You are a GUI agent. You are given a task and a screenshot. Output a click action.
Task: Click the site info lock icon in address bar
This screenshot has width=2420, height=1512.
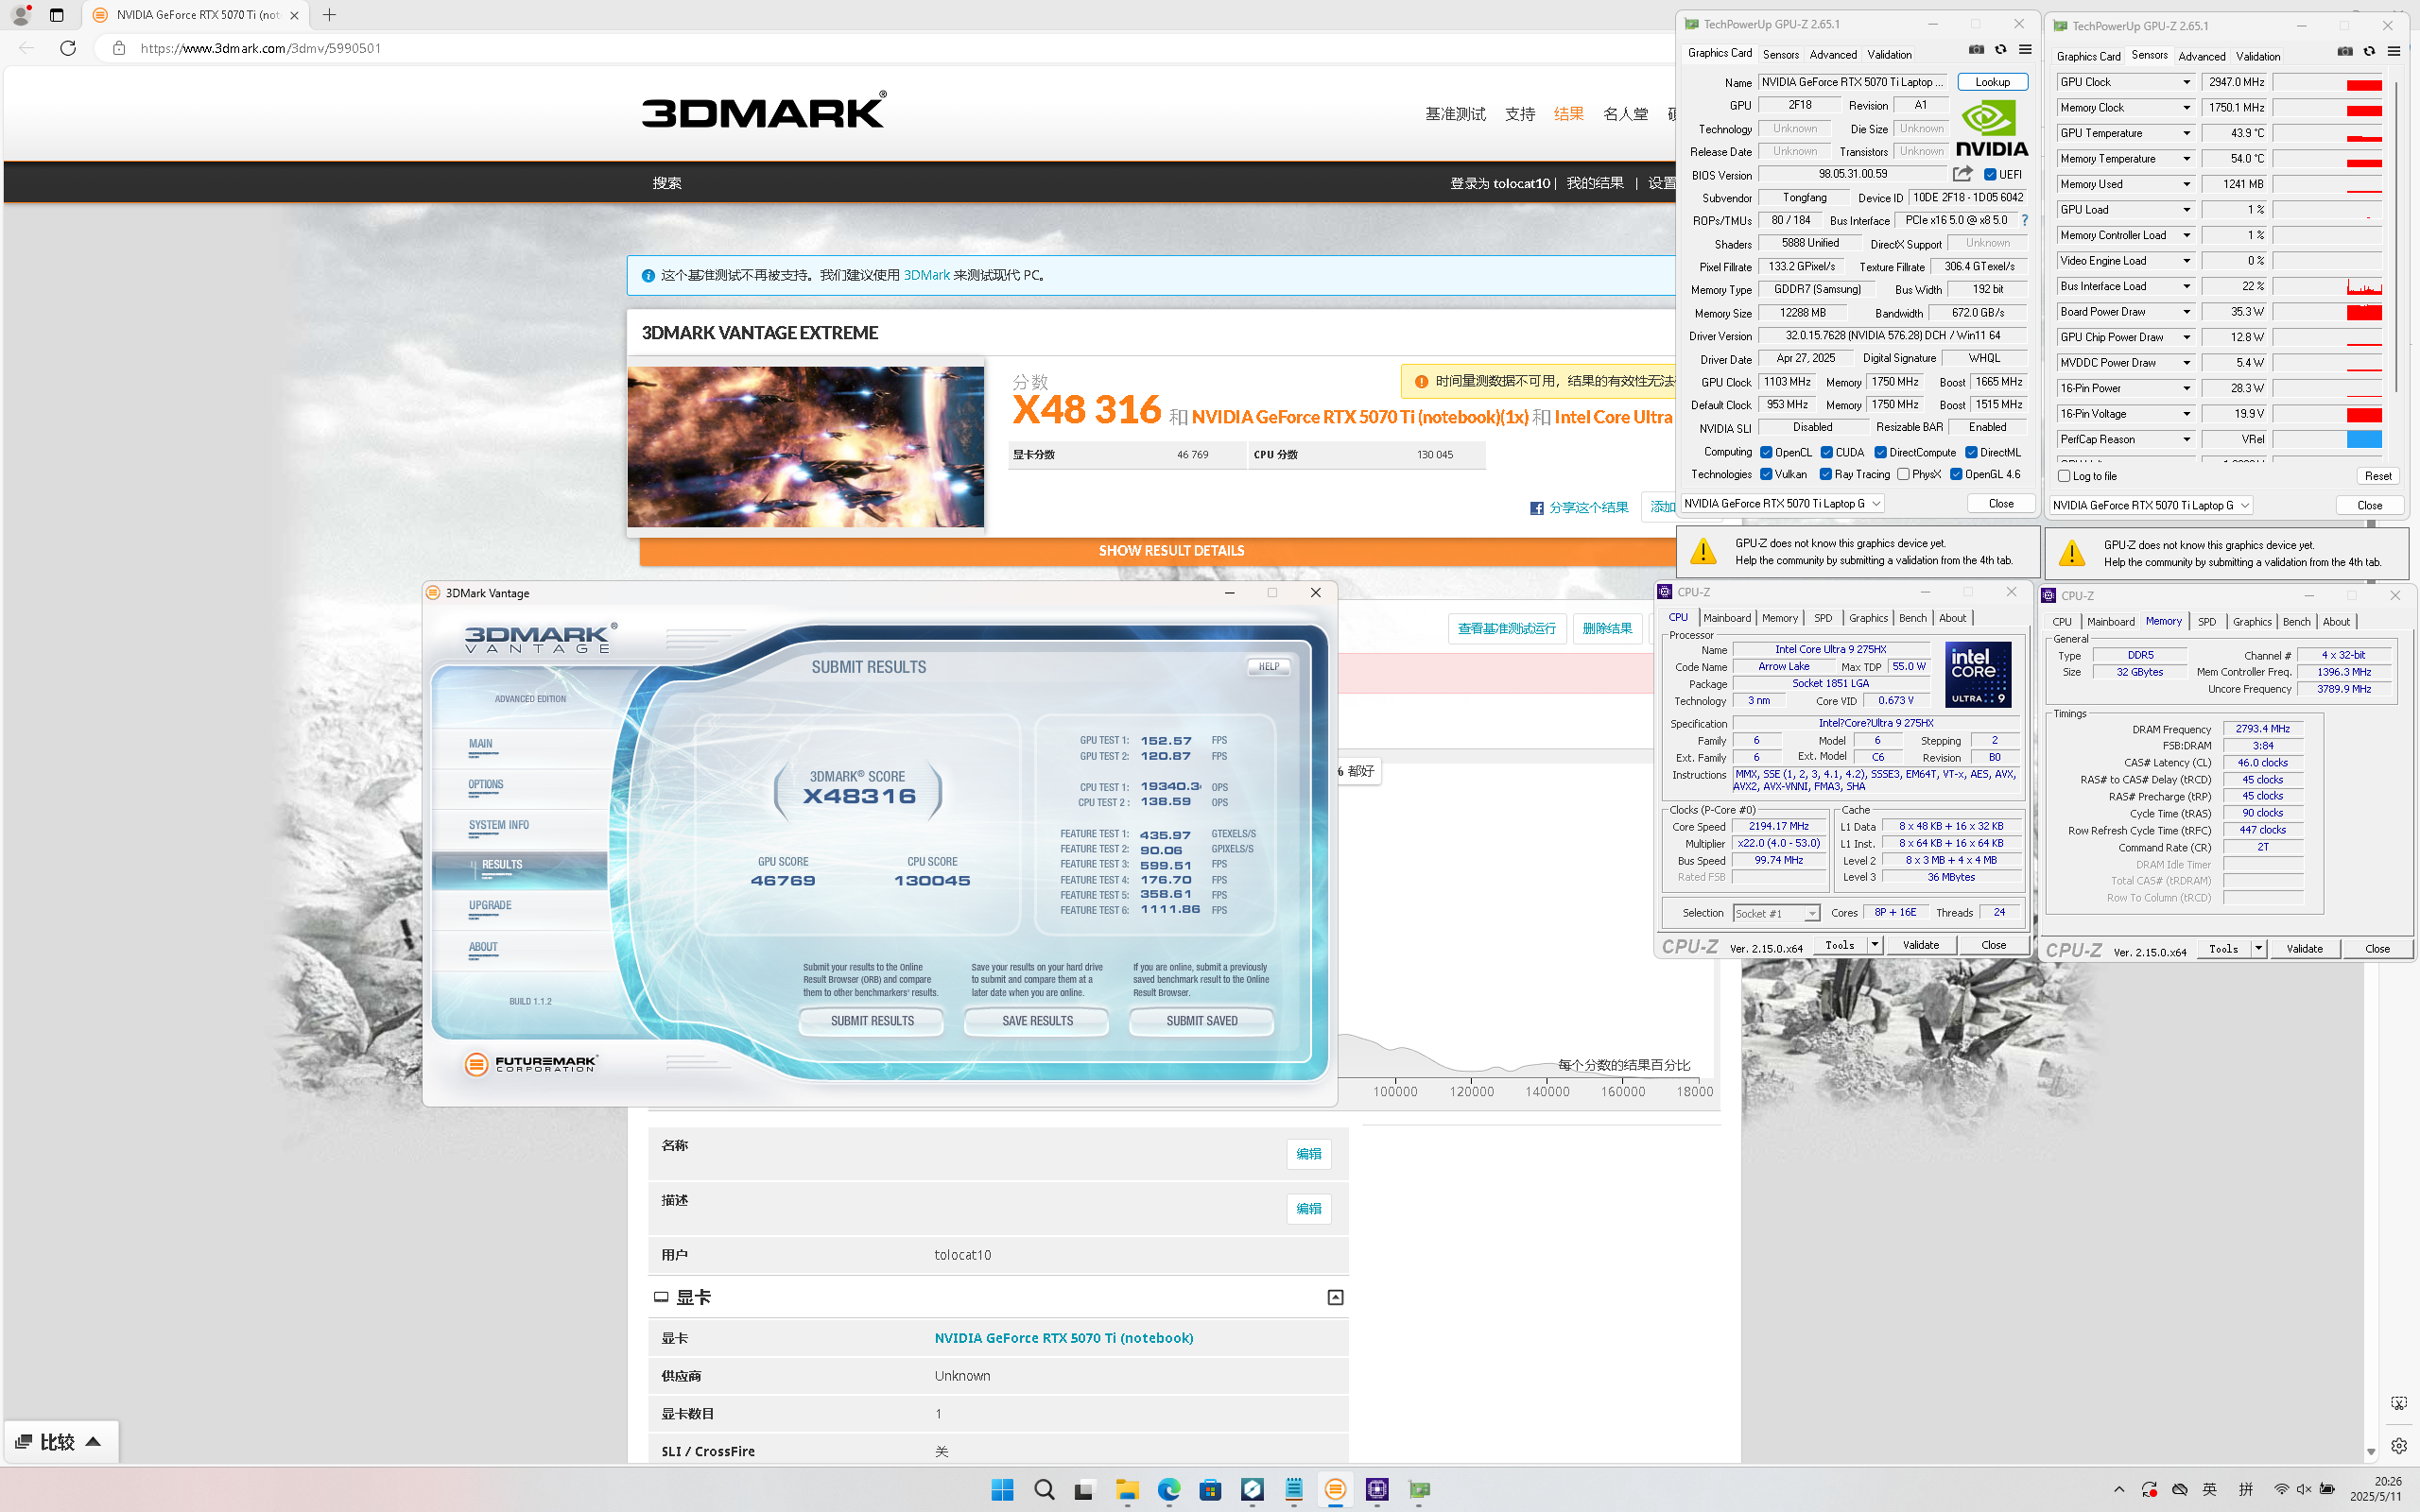pyautogui.click(x=119, y=48)
